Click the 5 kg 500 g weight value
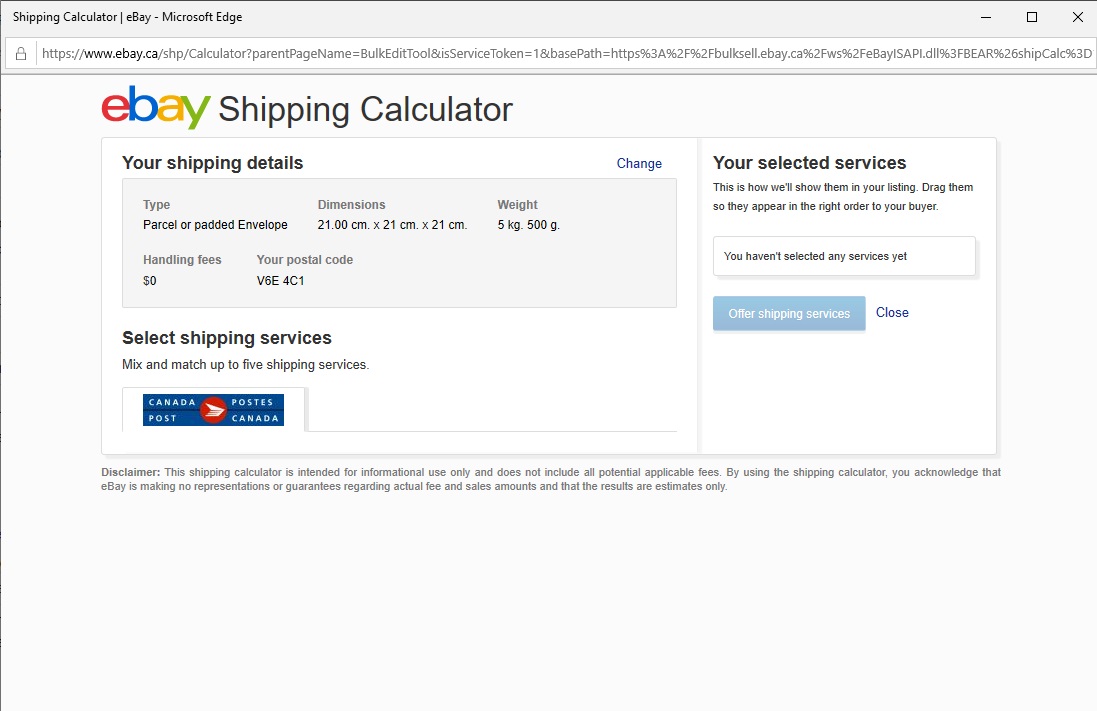Viewport: 1097px width, 711px height. pos(528,225)
